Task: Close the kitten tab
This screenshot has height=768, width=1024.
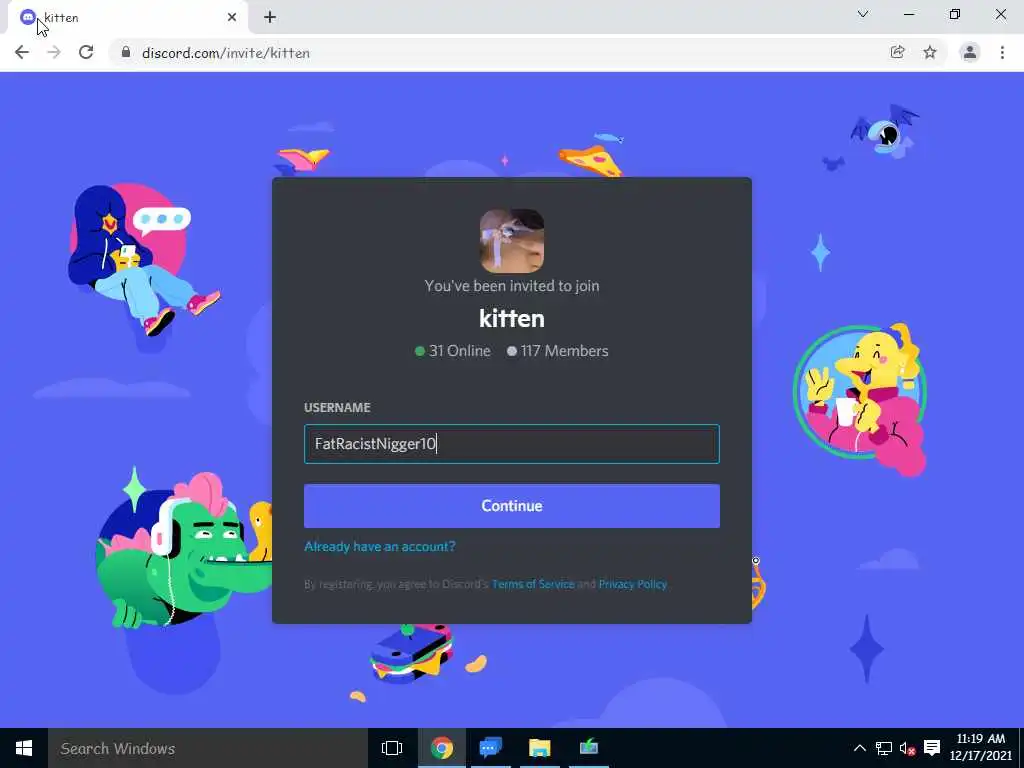Action: click(x=232, y=18)
